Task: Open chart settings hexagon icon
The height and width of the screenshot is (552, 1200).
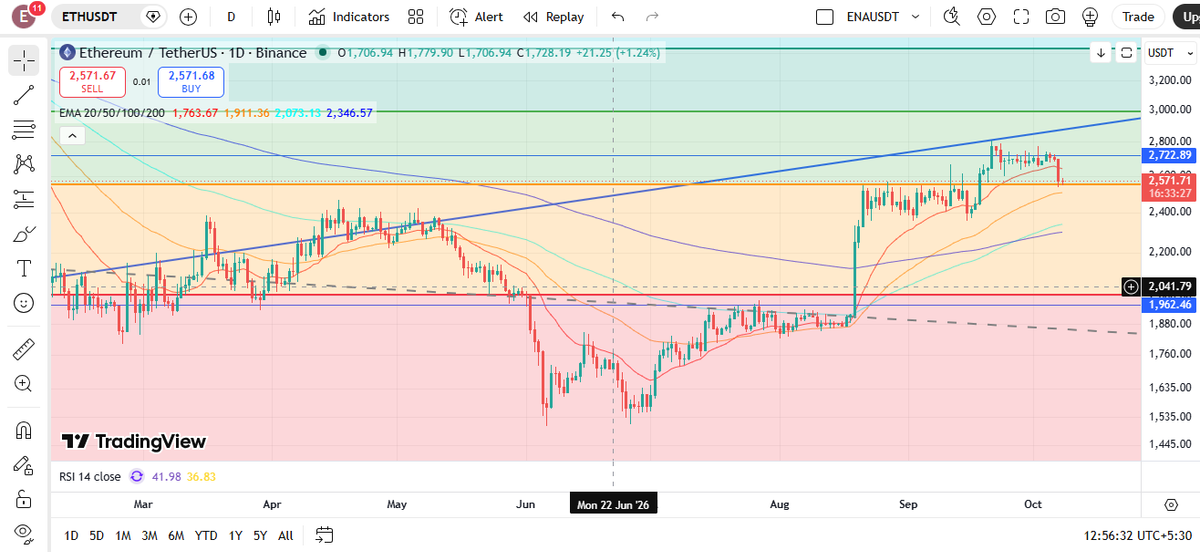Action: (x=987, y=17)
